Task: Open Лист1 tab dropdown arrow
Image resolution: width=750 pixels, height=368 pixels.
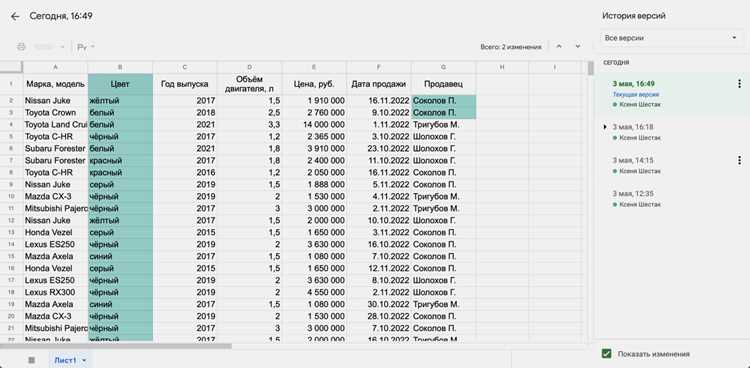Action: point(85,360)
